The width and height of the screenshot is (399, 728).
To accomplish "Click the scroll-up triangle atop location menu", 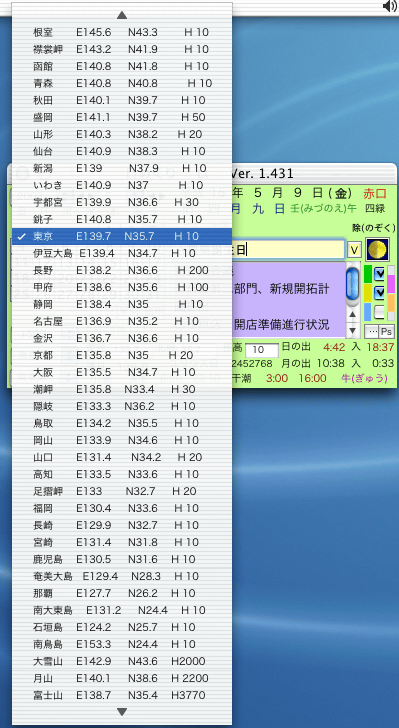I will click(x=122, y=15).
